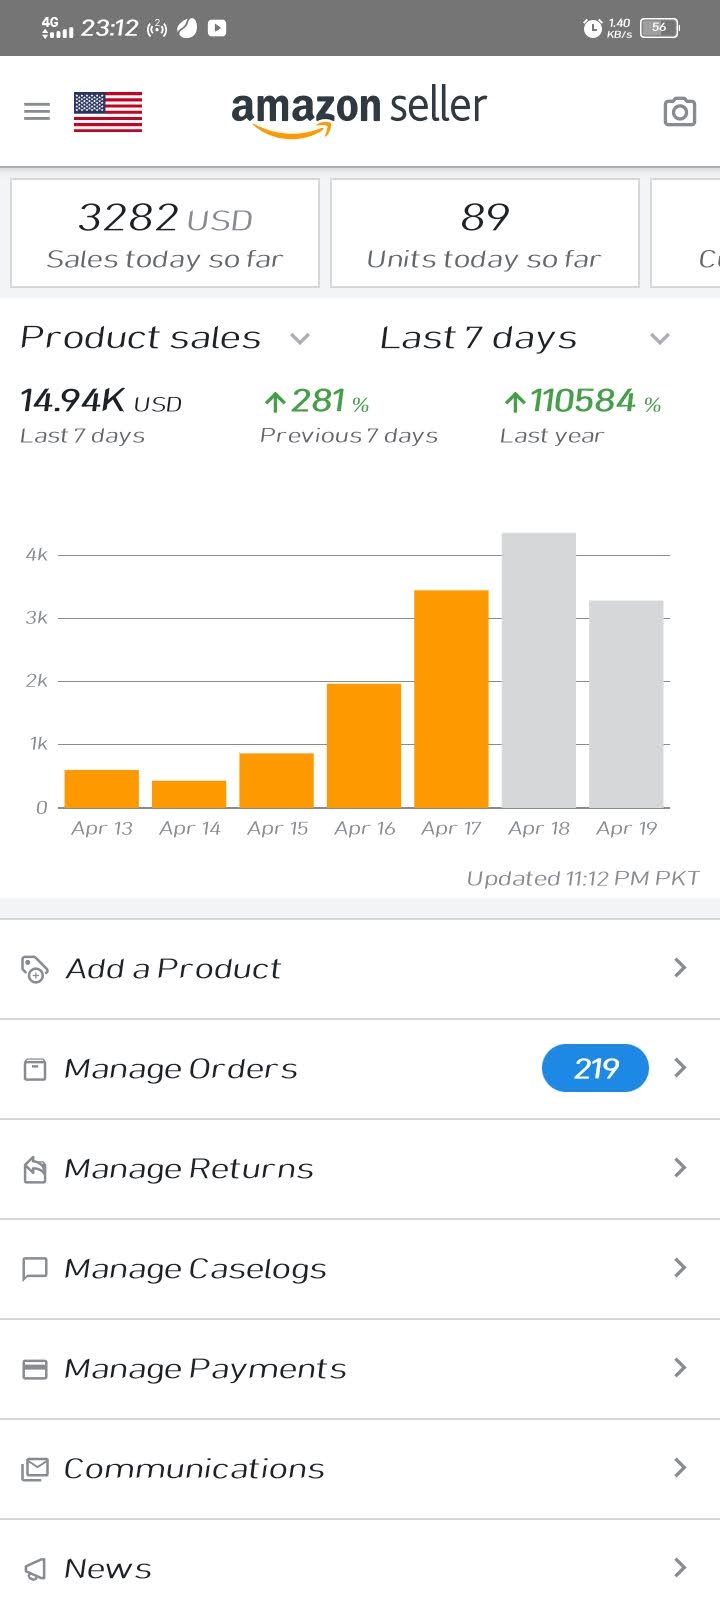
Task: Tap the Units today so far card
Action: (485, 233)
